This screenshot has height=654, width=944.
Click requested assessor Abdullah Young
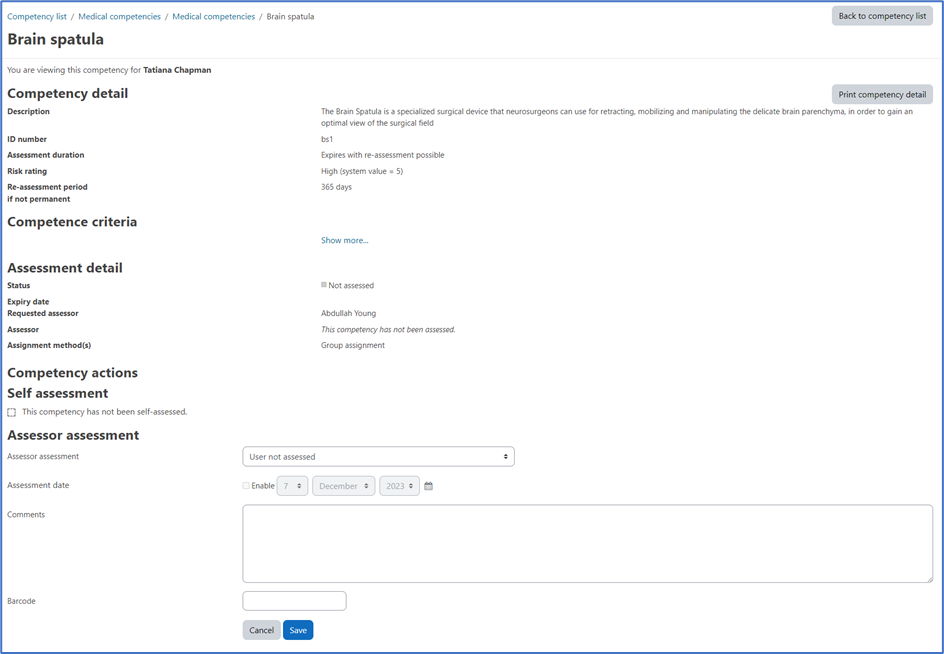tap(349, 313)
